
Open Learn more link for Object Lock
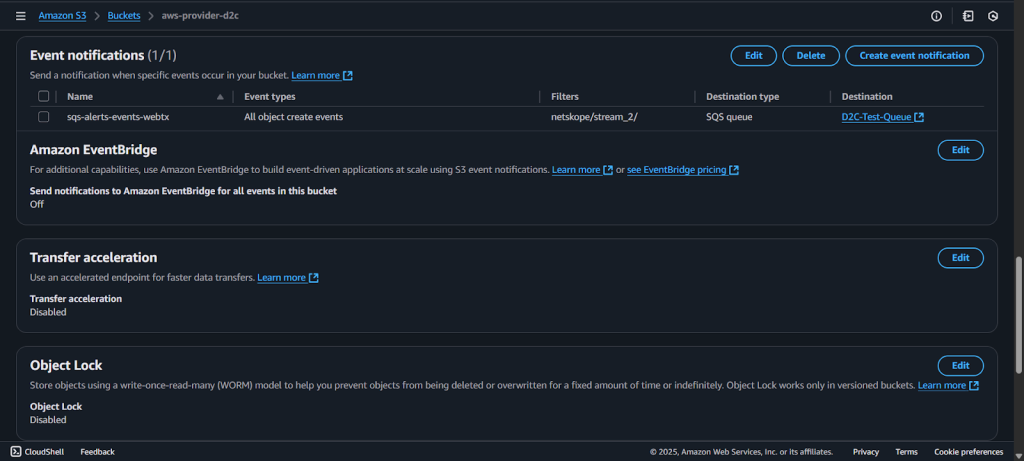click(x=948, y=385)
